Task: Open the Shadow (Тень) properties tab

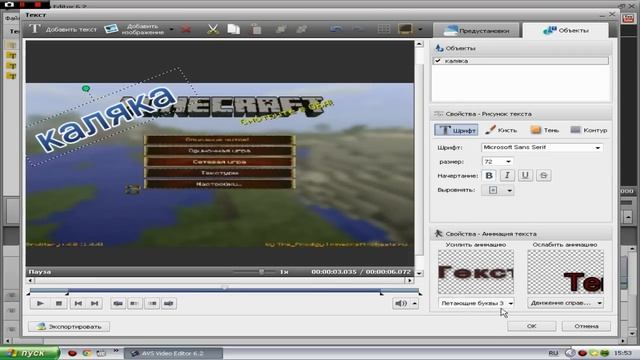Action: [x=544, y=130]
